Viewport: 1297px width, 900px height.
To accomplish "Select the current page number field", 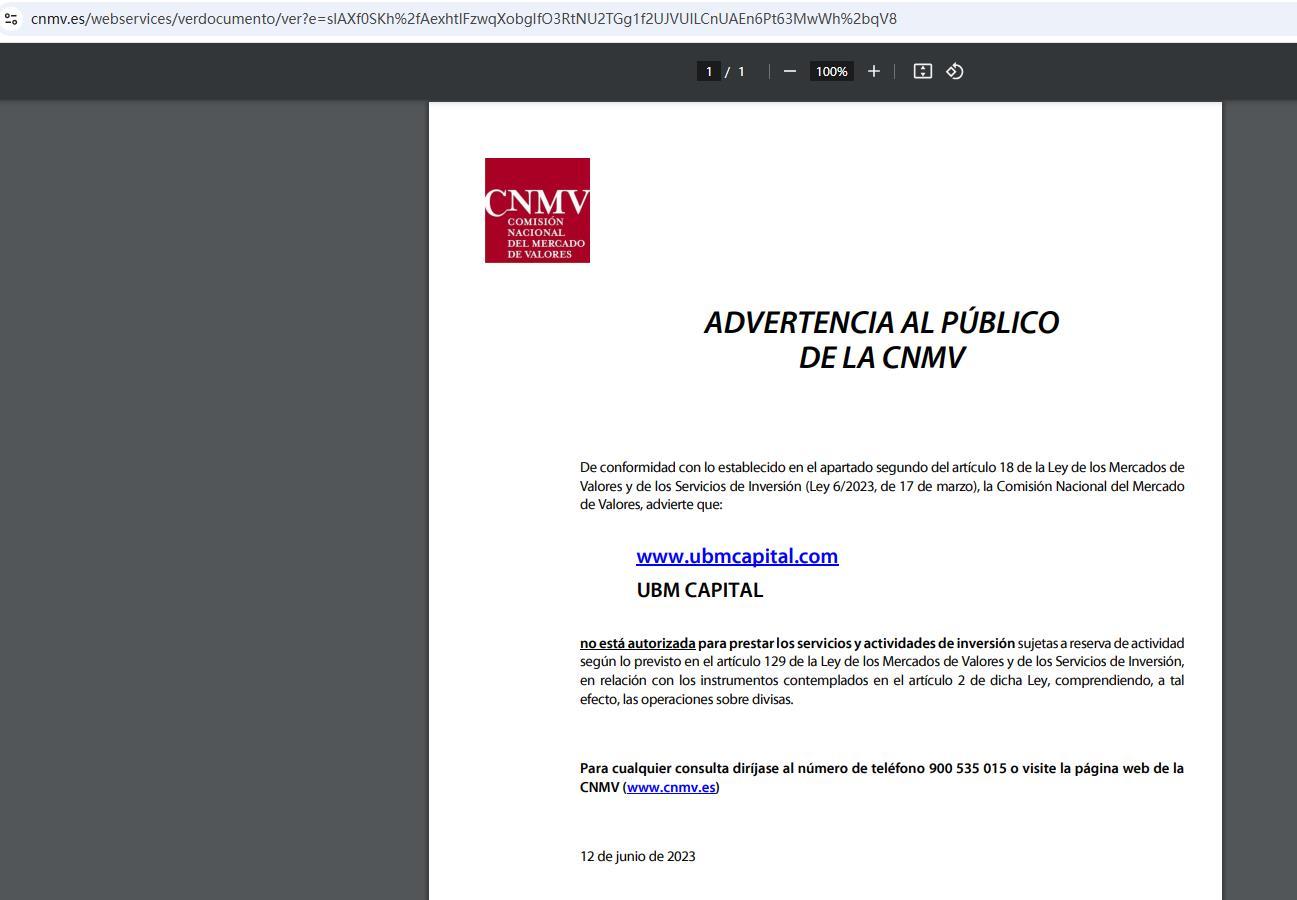I will [x=709, y=71].
